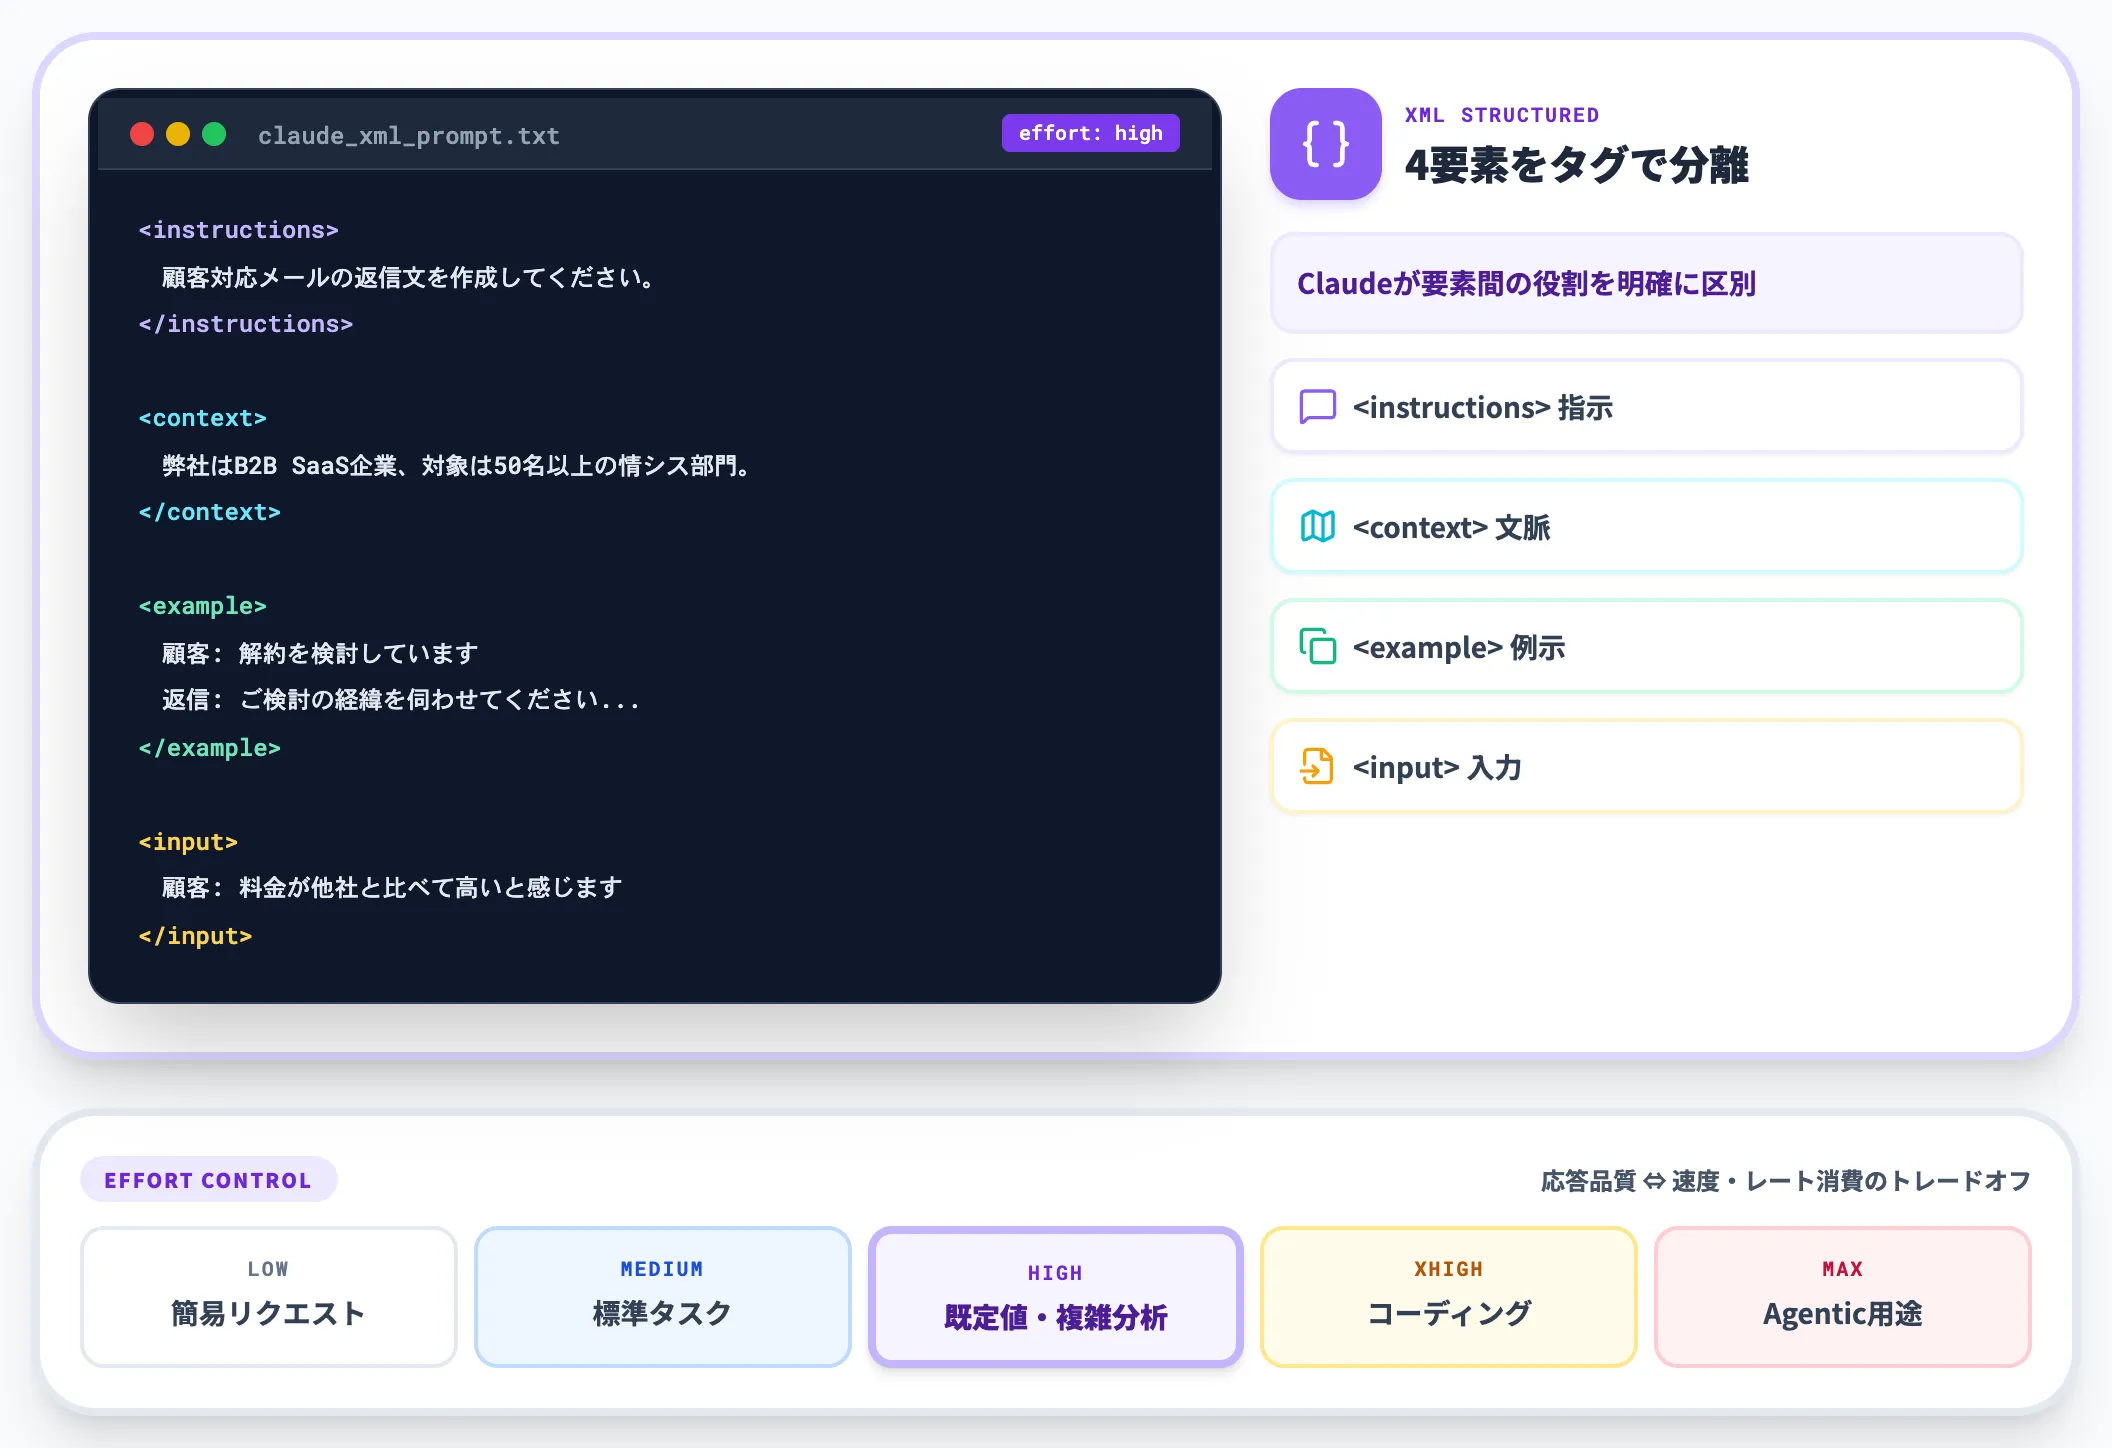The width and height of the screenshot is (2112, 1448).
Task: Choose the XHIGH コーディング effort level
Action: coord(1449,1297)
